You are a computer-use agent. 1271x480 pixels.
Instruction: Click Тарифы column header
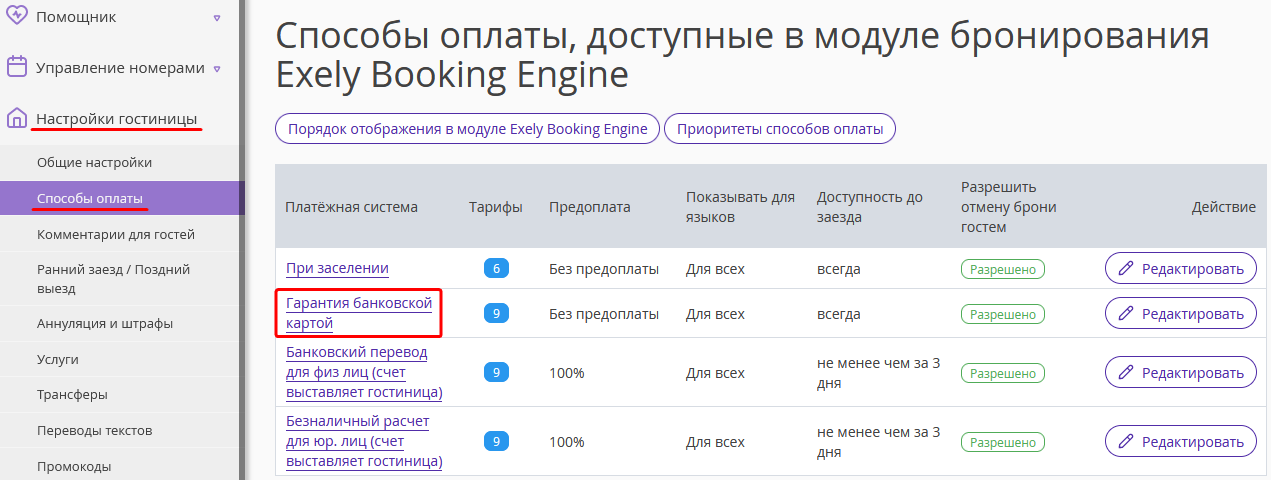pyautogui.click(x=495, y=207)
